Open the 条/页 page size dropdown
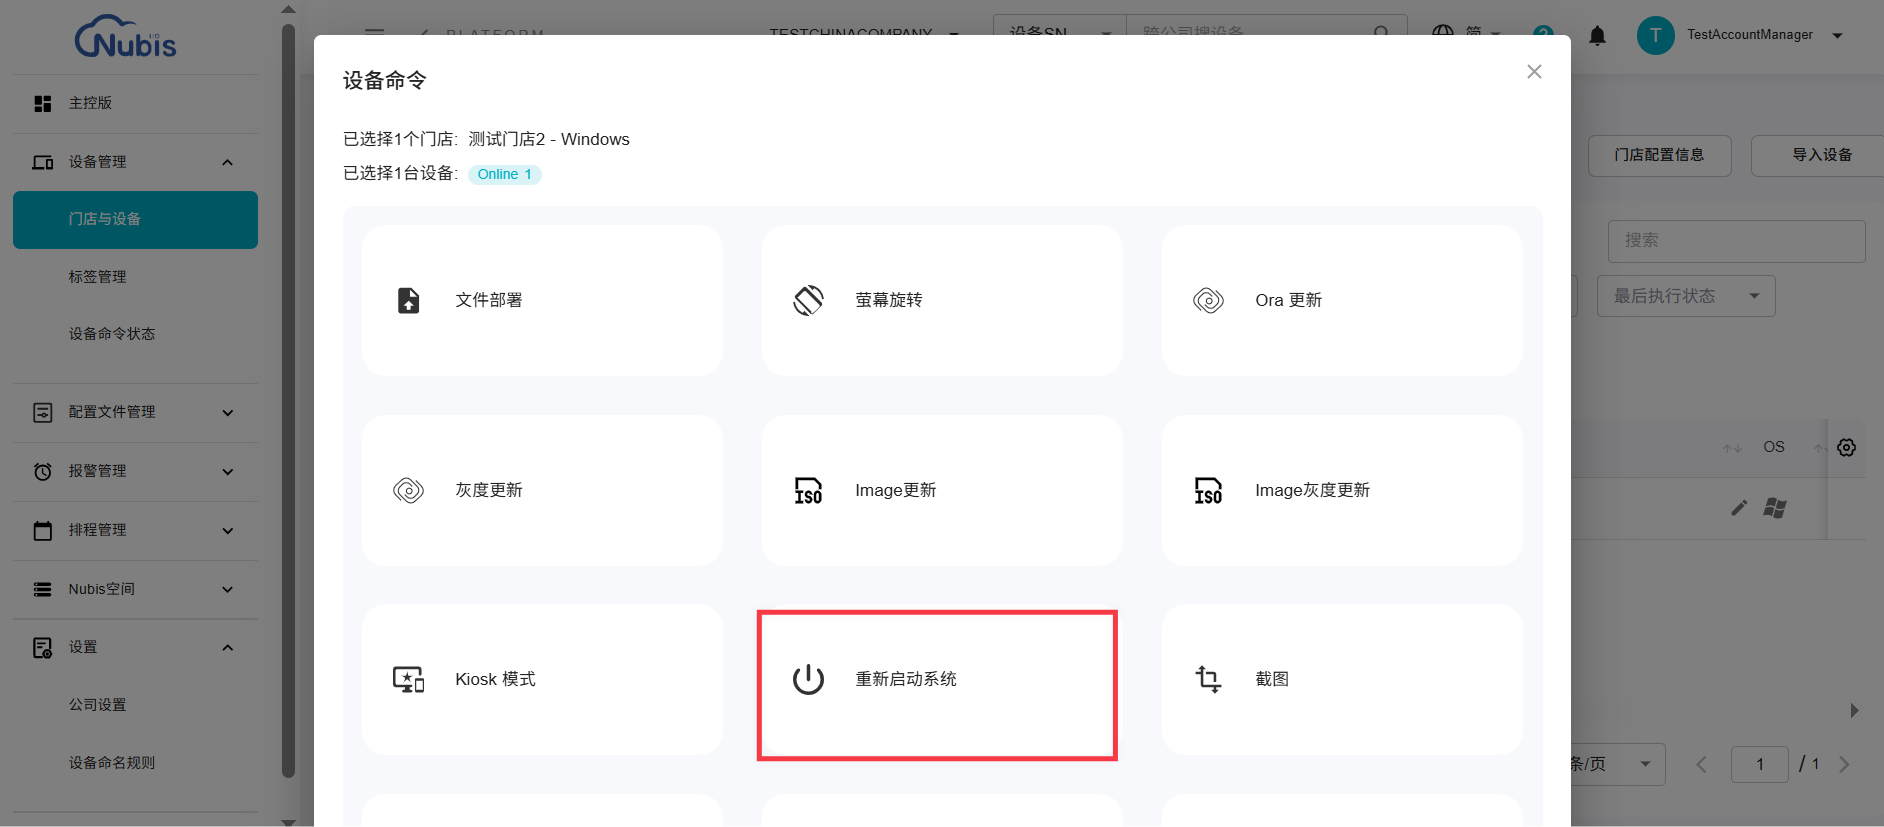The width and height of the screenshot is (1884, 827). (1618, 764)
